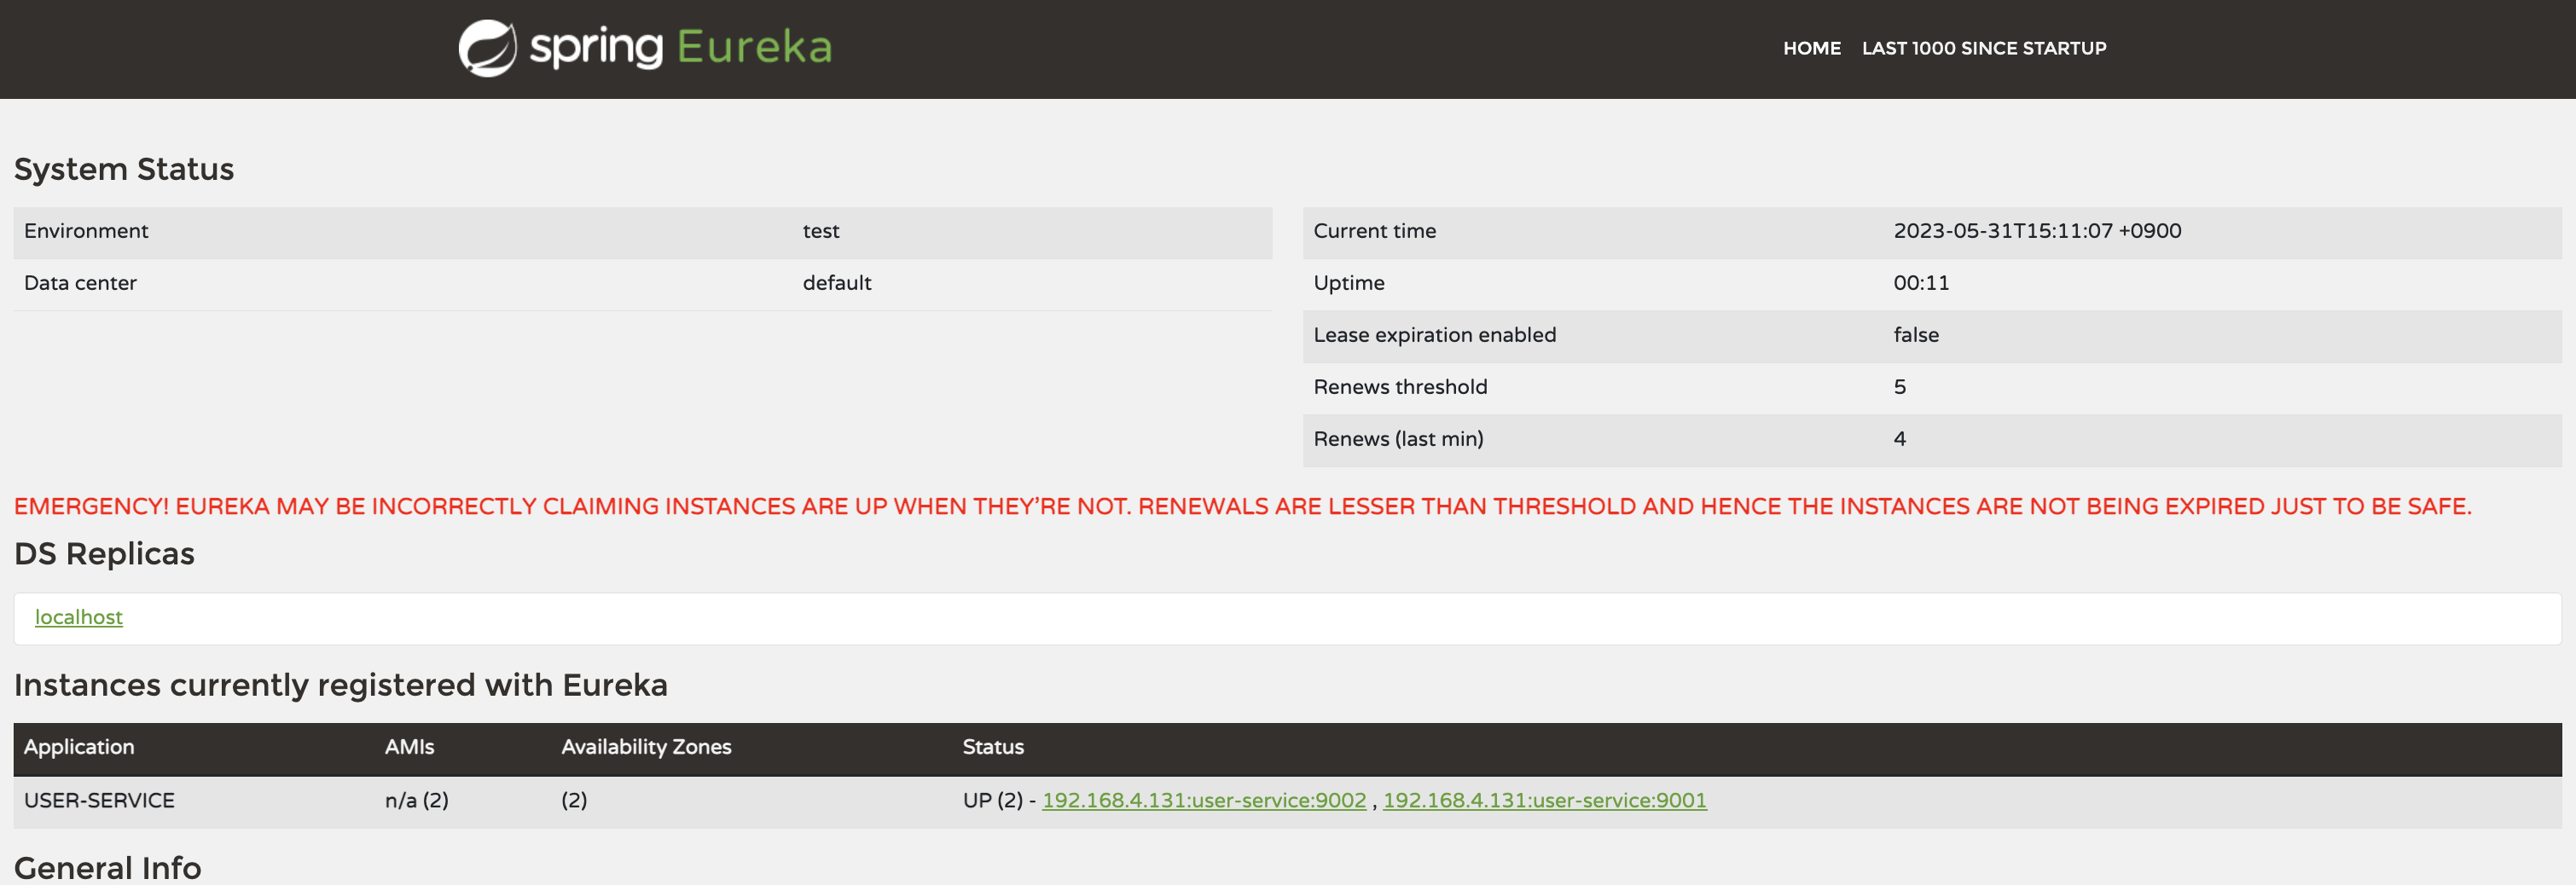Select the renews threshold value 5

coord(1899,387)
